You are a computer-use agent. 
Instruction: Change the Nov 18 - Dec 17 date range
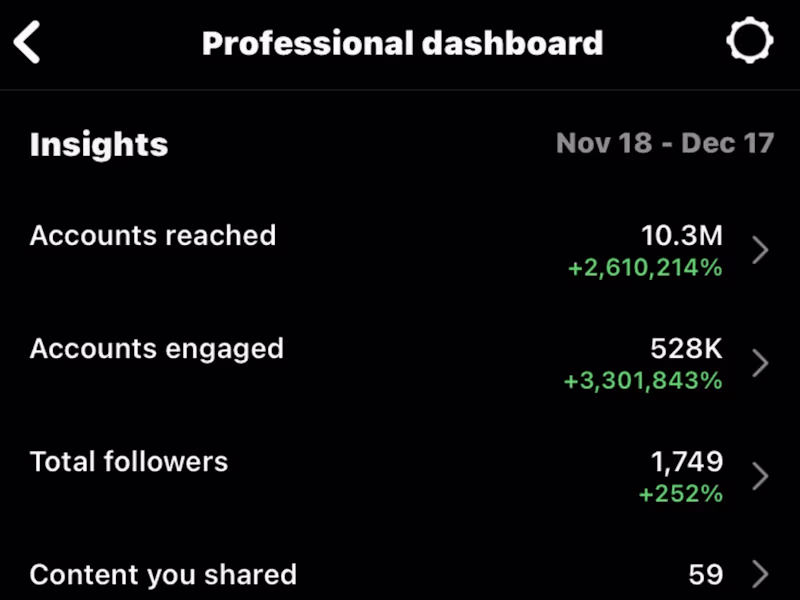pyautogui.click(x=665, y=143)
